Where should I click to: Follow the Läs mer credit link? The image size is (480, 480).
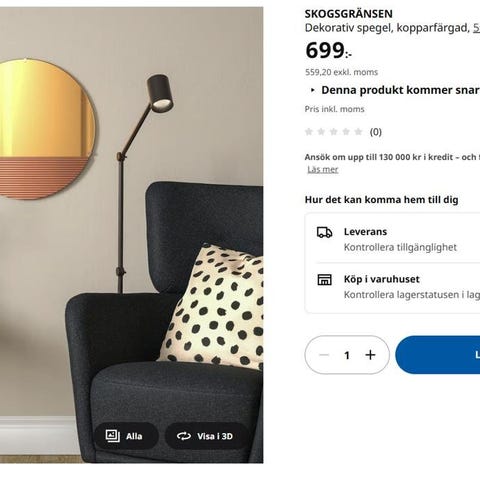click(323, 169)
